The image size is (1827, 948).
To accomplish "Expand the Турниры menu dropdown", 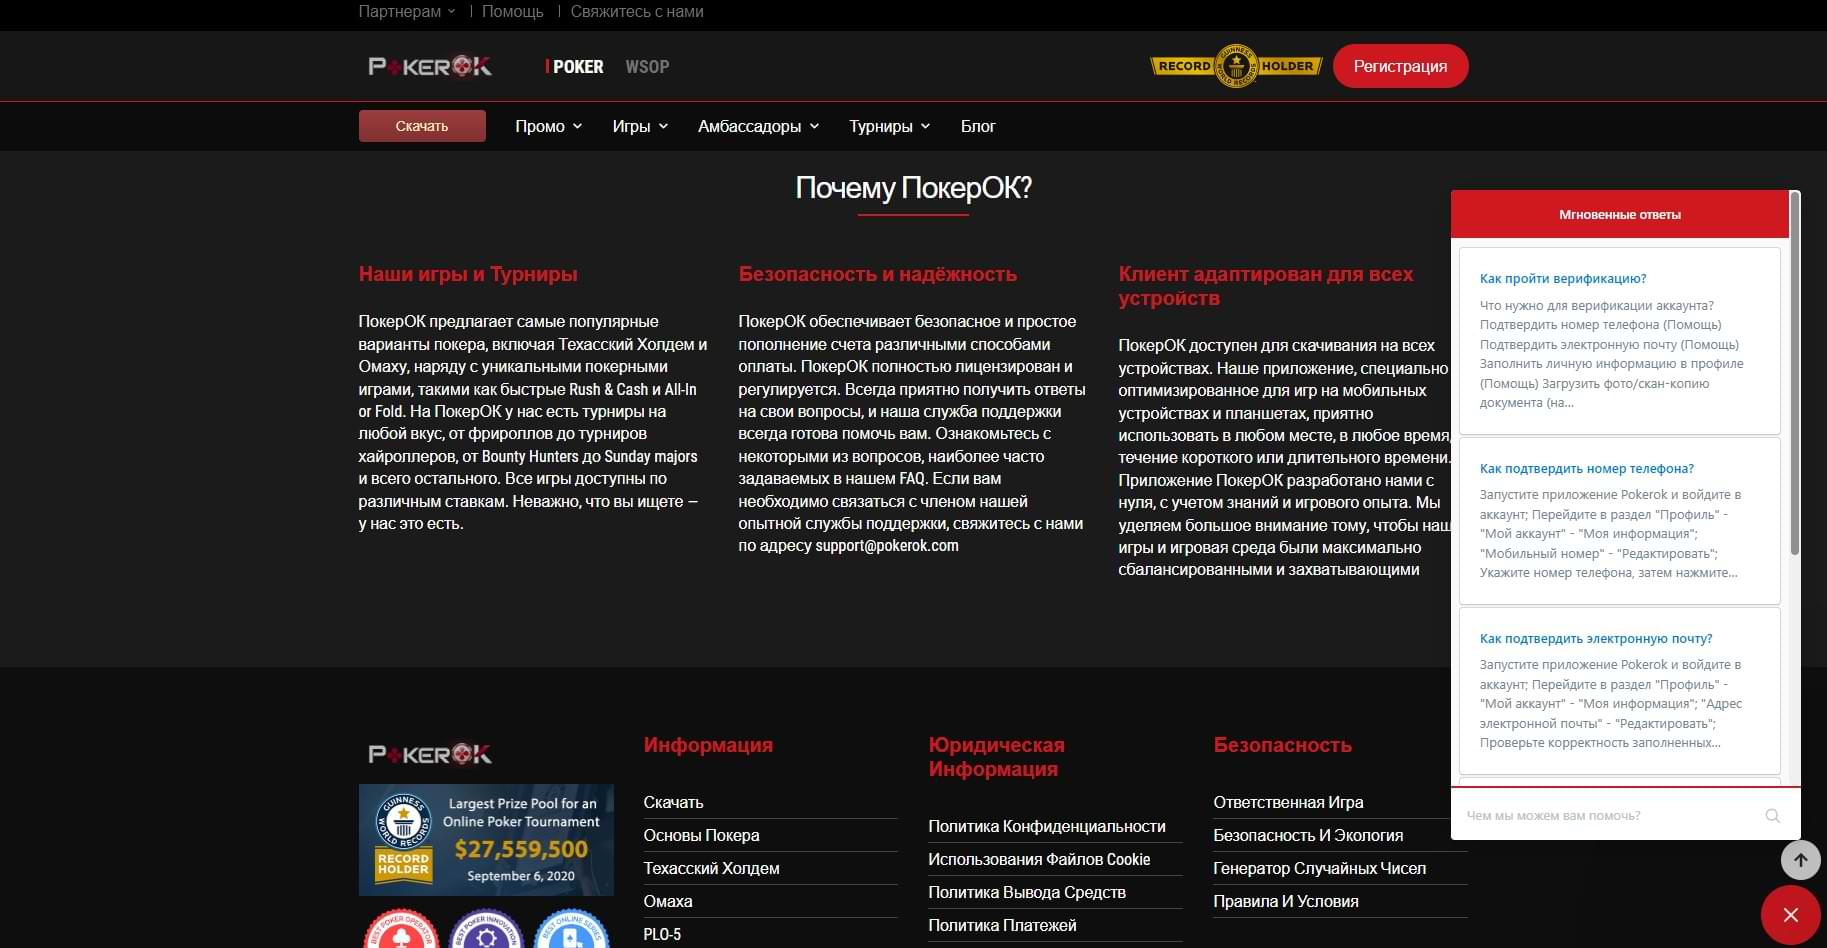I will (x=889, y=126).
